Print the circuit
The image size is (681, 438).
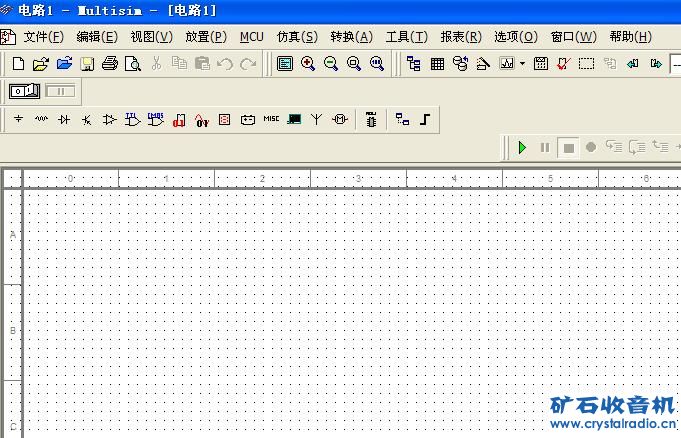tap(110, 64)
